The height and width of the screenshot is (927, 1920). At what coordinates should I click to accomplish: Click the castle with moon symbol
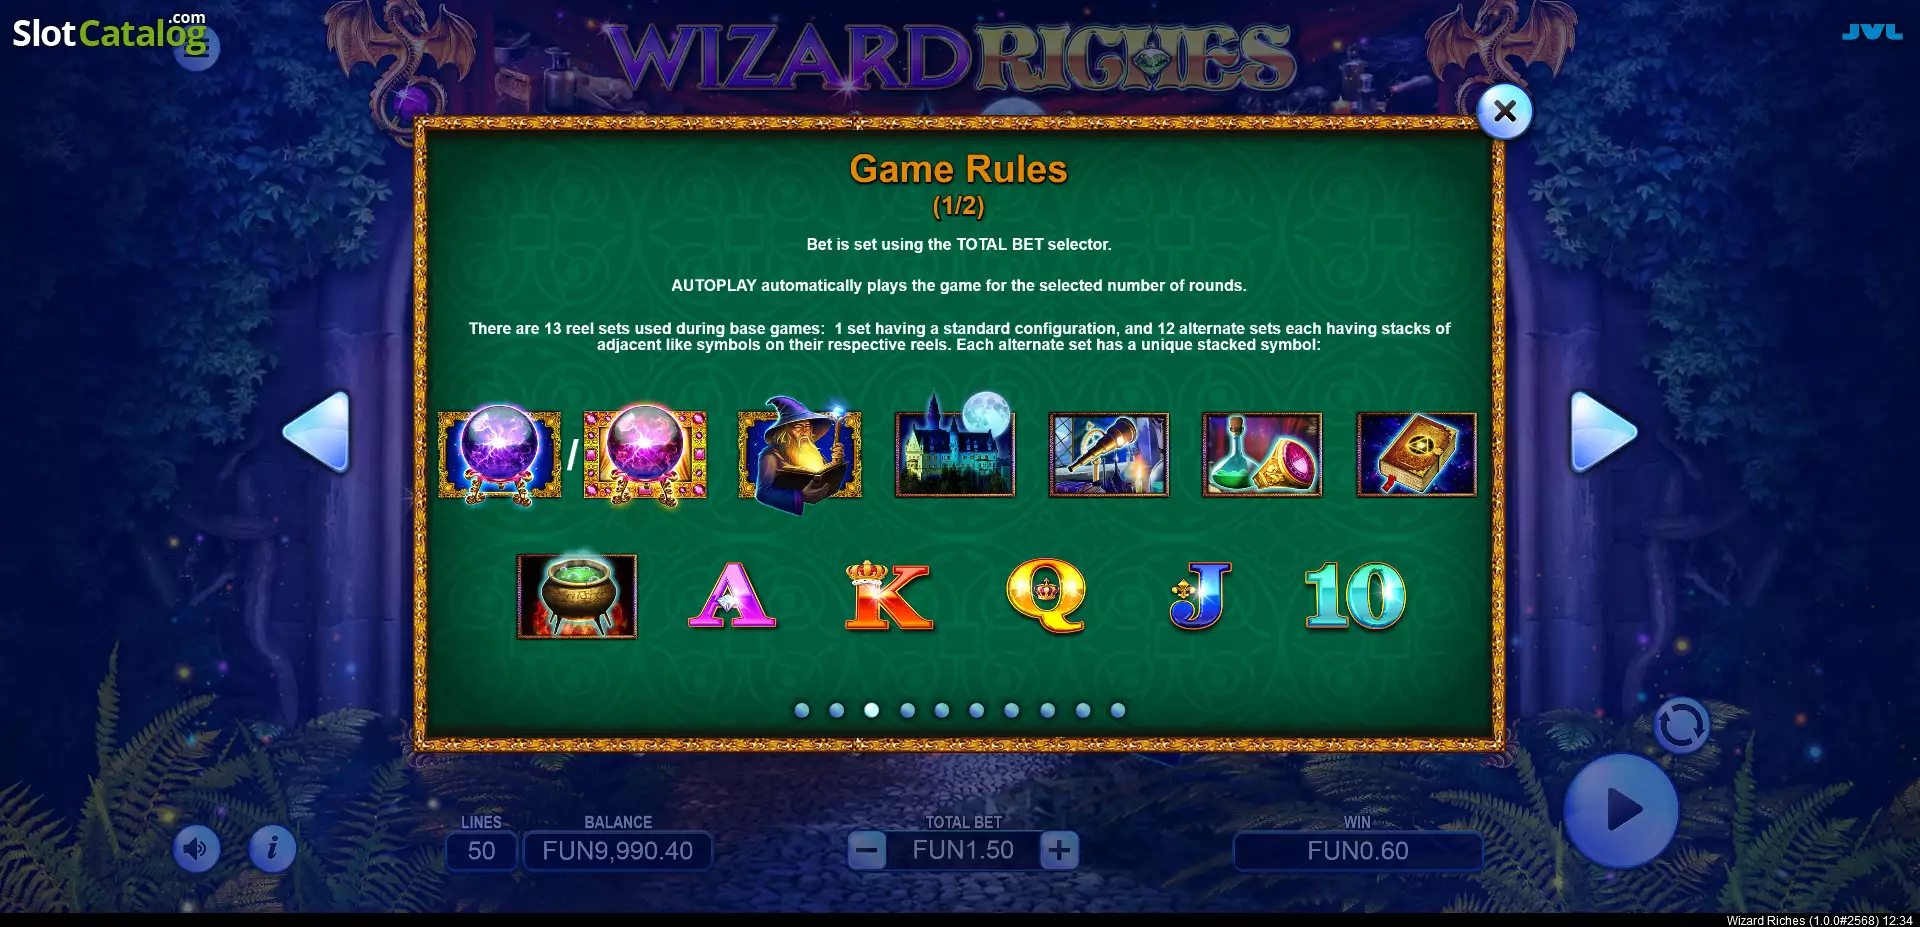[955, 447]
